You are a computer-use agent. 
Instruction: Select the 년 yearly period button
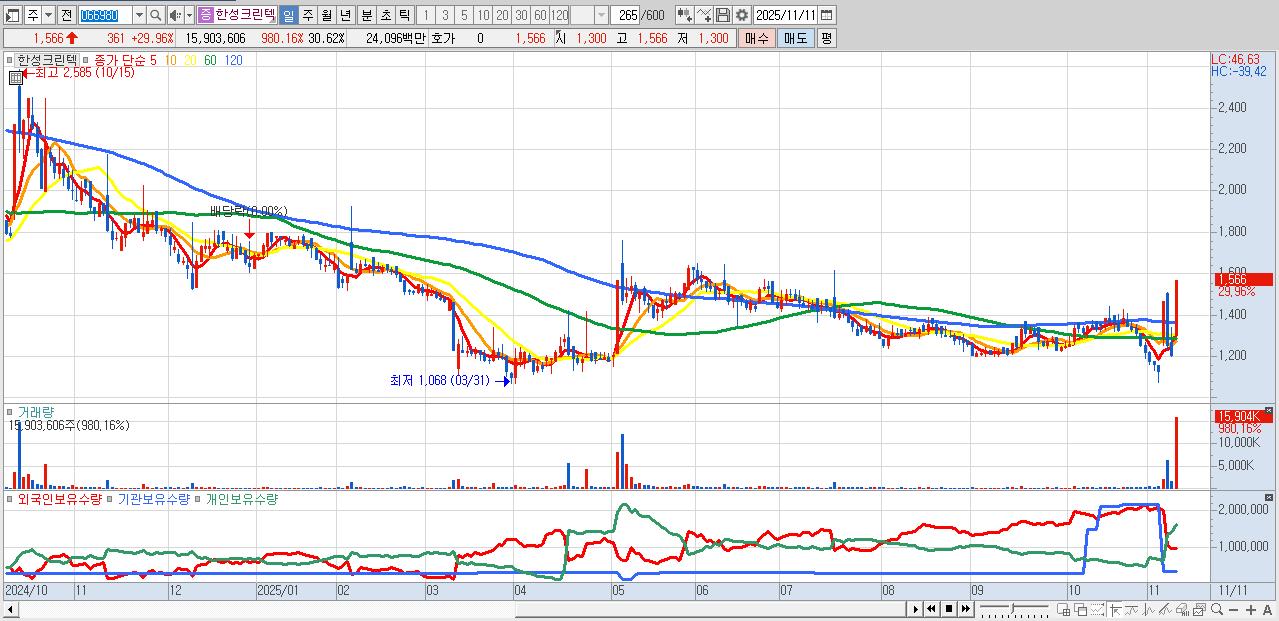coord(345,15)
